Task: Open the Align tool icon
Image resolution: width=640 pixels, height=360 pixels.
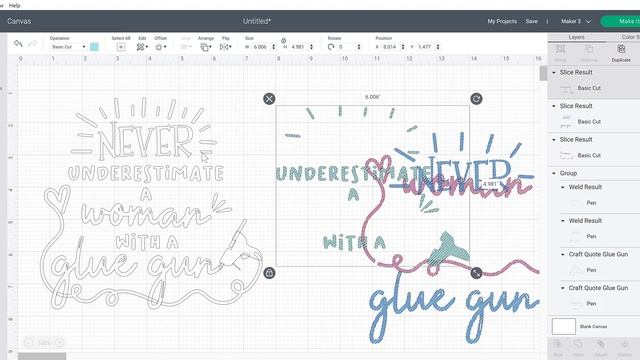Action: [186, 47]
